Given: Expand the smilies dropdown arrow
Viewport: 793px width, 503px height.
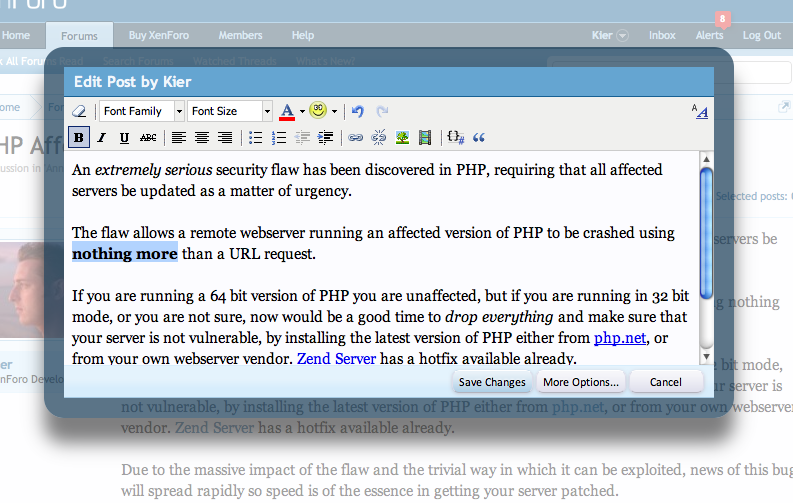Looking at the screenshot, I should pos(334,111).
